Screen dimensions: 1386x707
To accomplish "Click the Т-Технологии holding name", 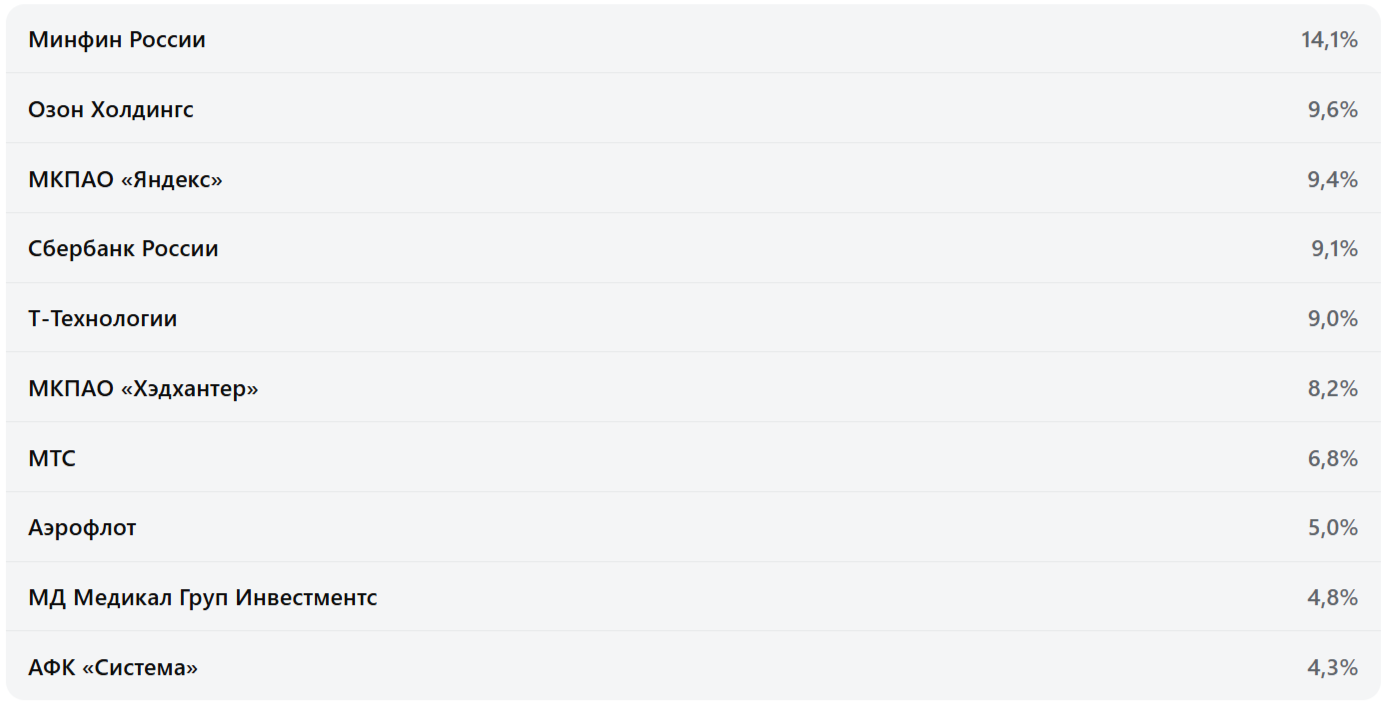I will click(x=103, y=319).
